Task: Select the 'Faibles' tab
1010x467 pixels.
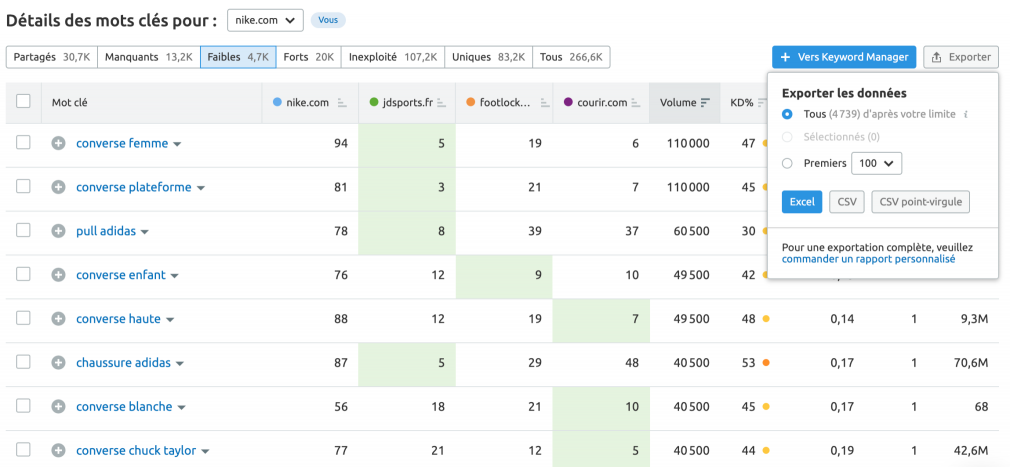Action: [x=238, y=57]
